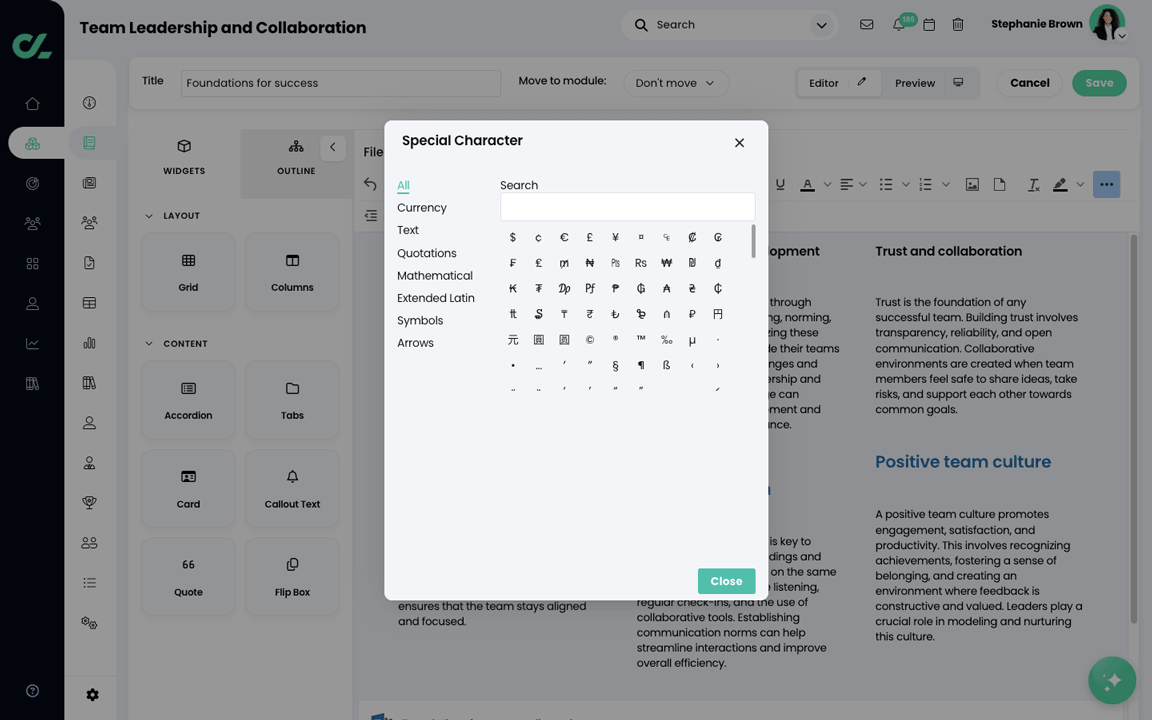Open the Widgets panel tab
1152x720 pixels.
point(184,156)
